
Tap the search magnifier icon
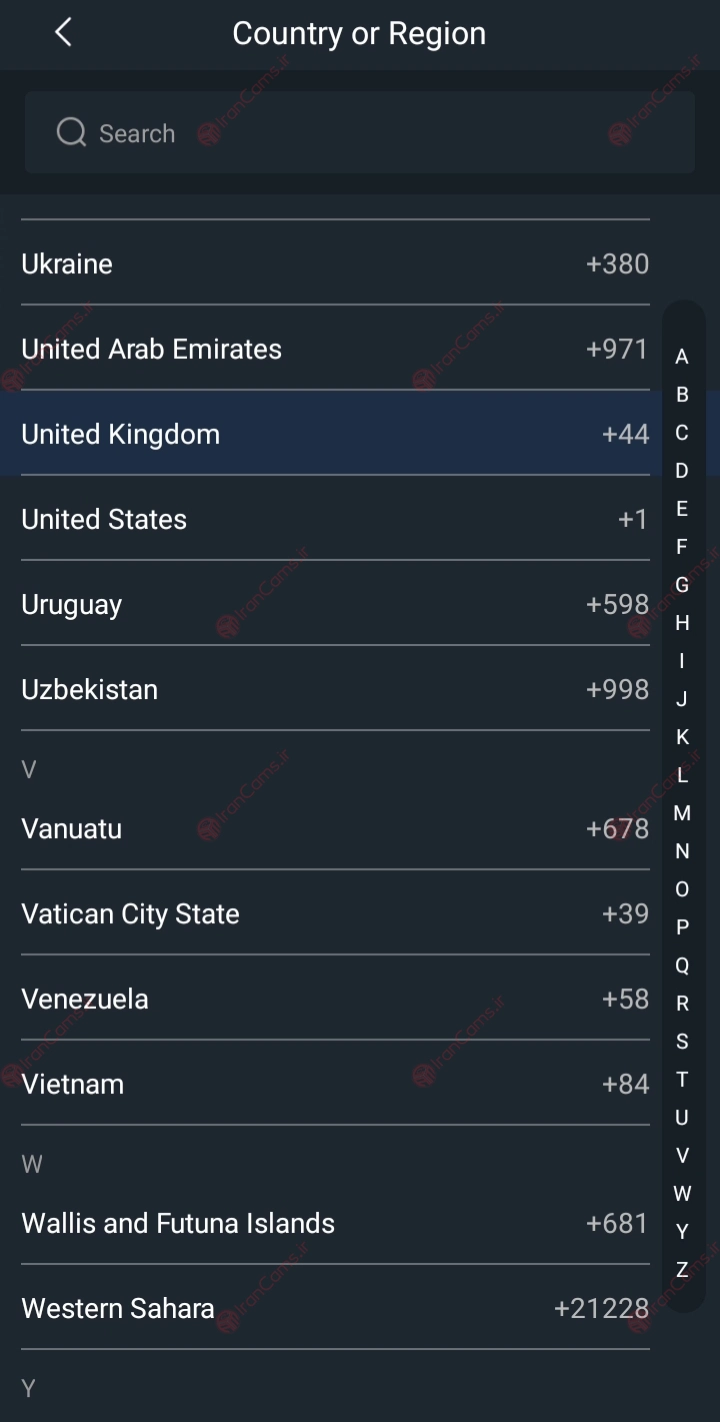pos(71,132)
